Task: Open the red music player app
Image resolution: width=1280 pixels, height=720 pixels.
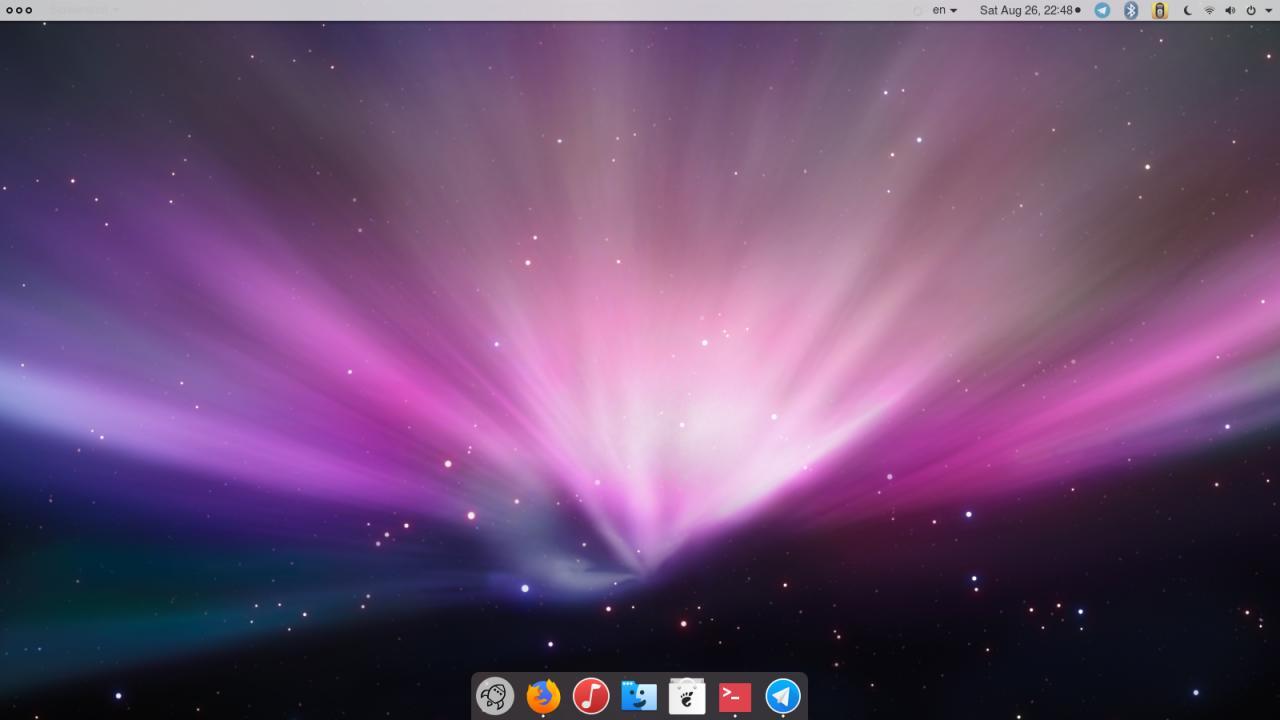Action: pyautogui.click(x=591, y=696)
